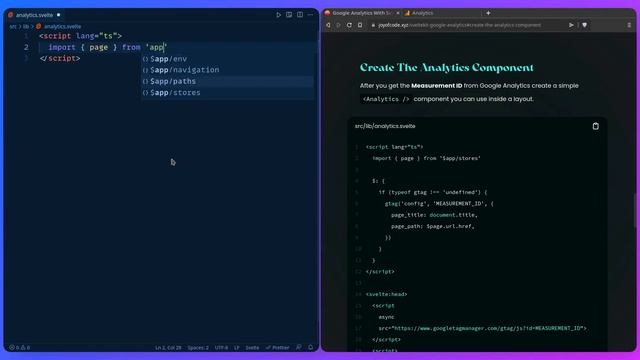
Task: Click the namespace icon beside $app/stores
Action: [x=145, y=93]
